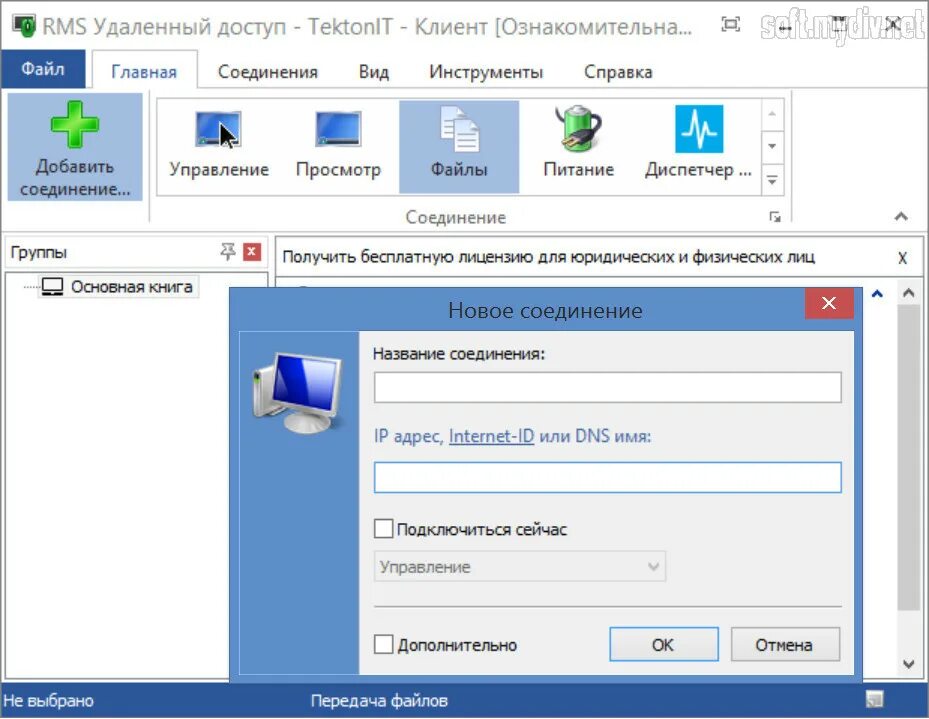This screenshot has width=929, height=719.
Task: Click the free license banner text
Action: (x=549, y=257)
